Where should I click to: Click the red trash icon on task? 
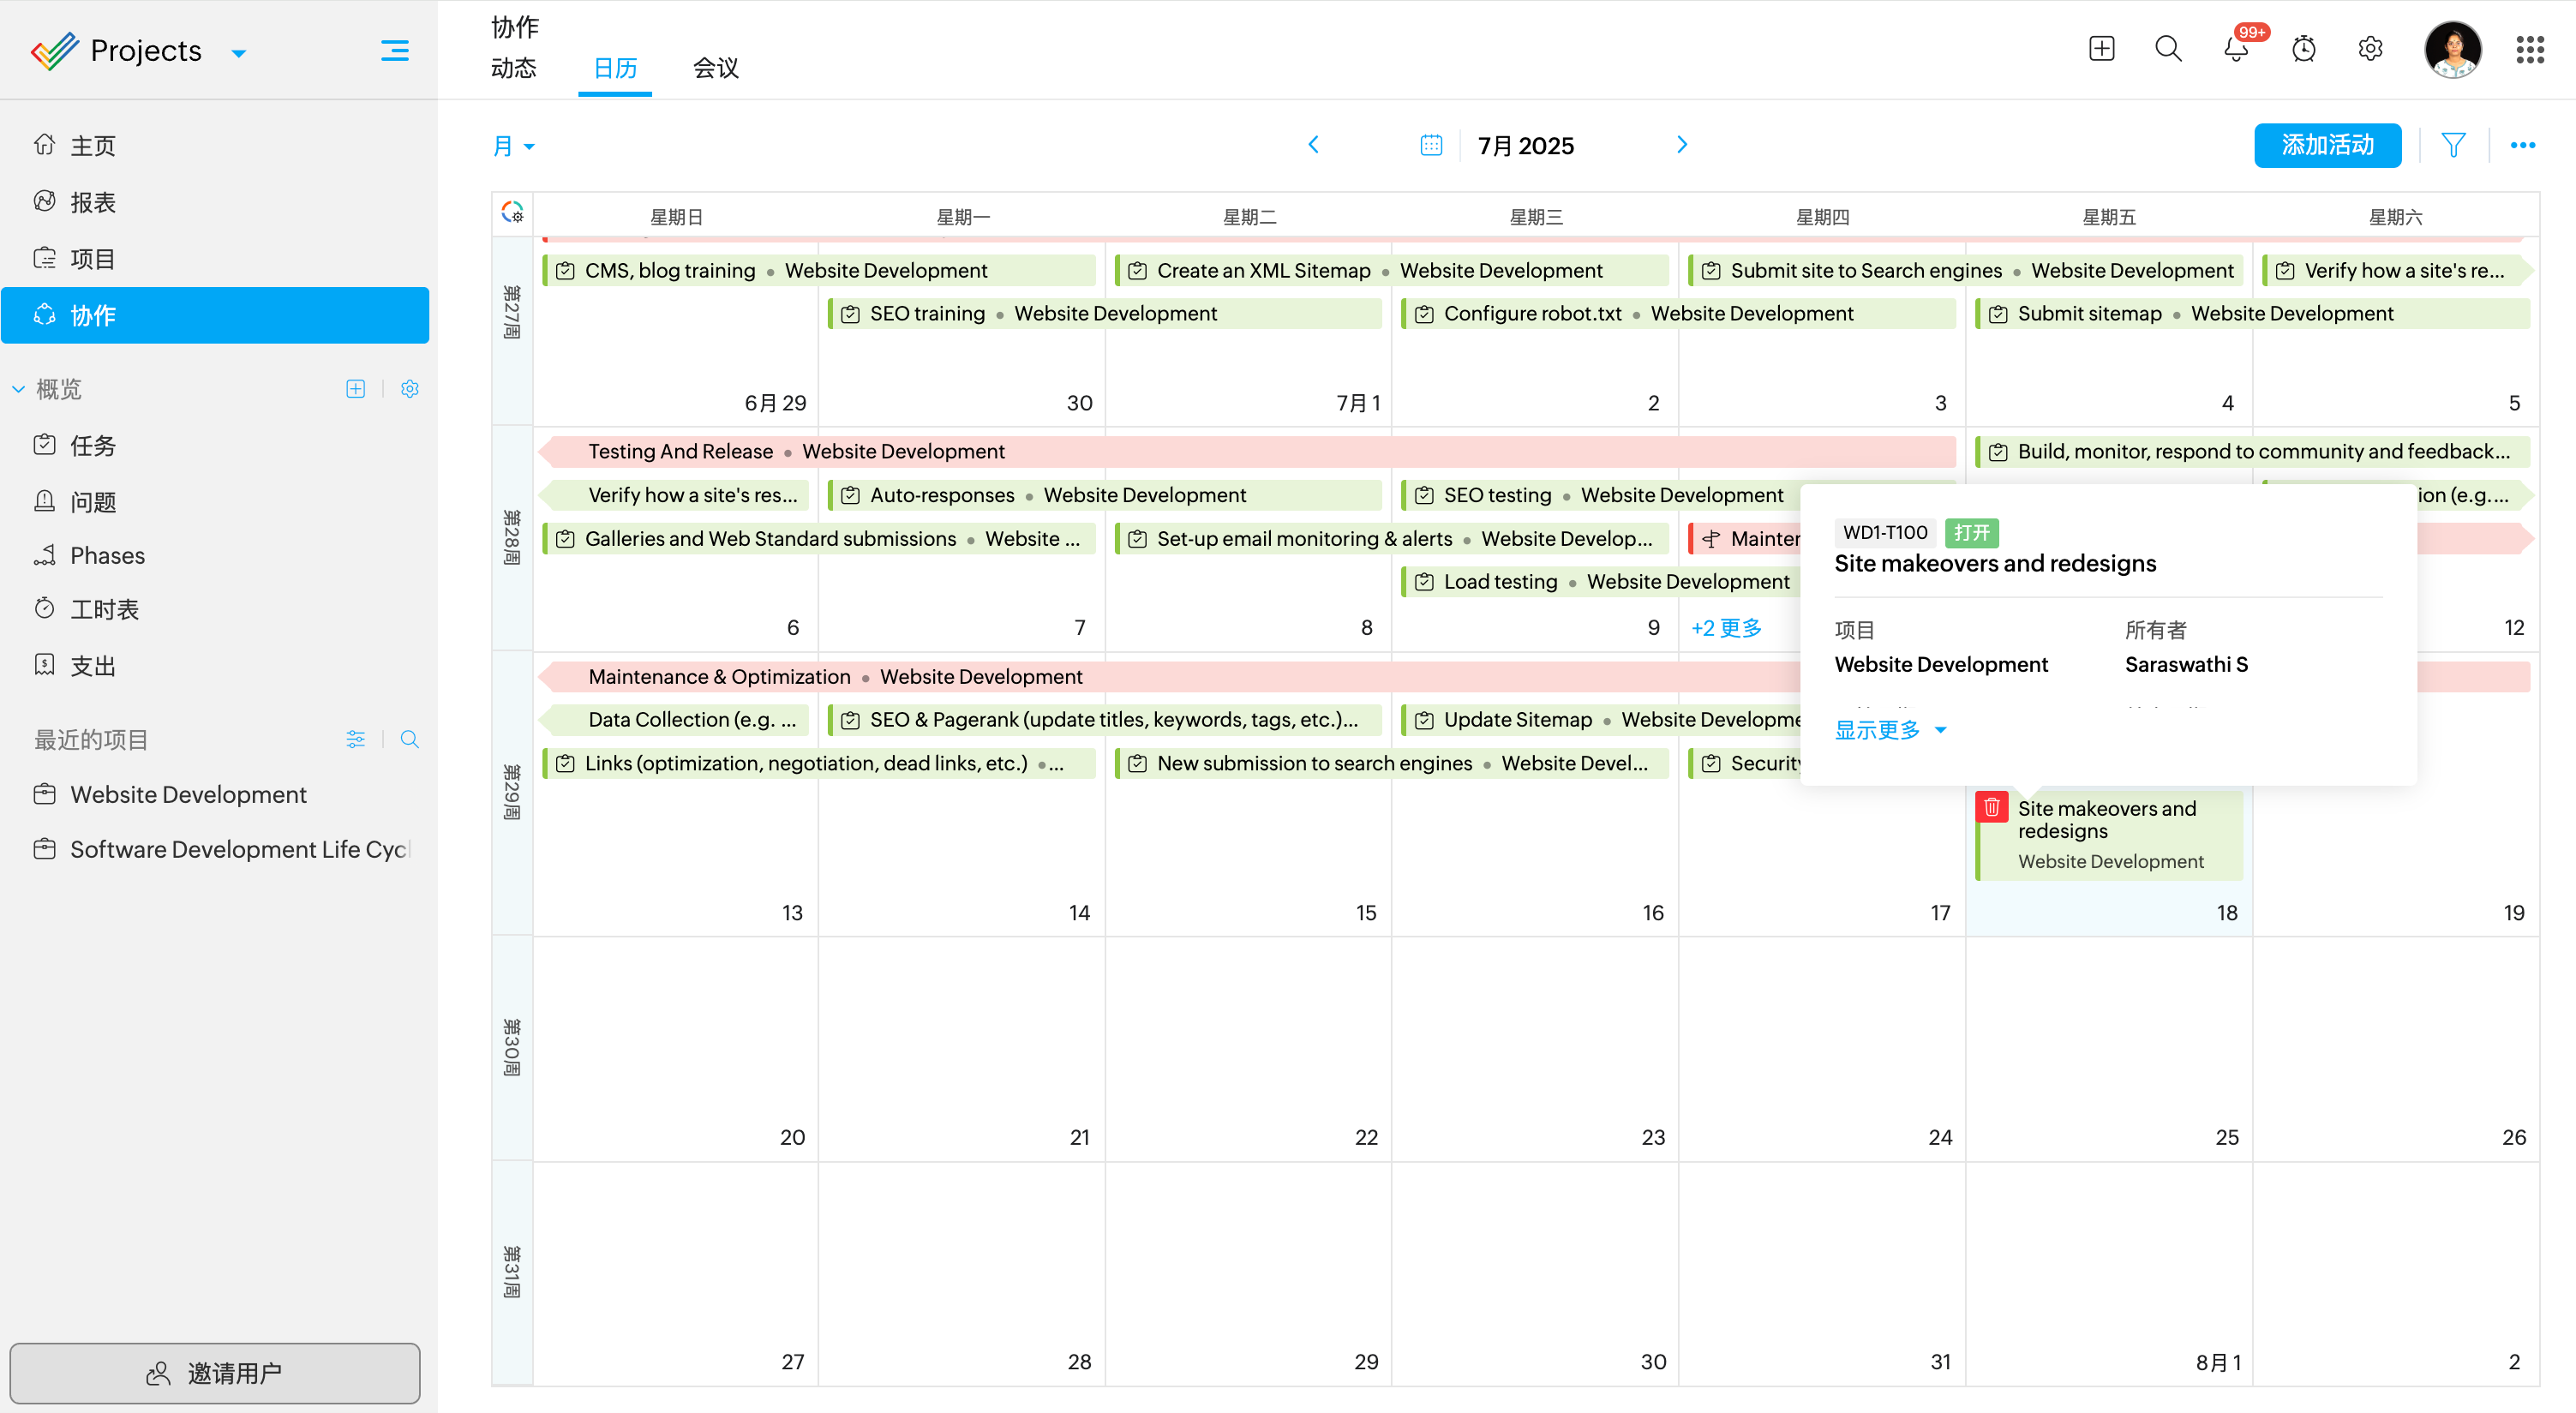[x=1991, y=807]
